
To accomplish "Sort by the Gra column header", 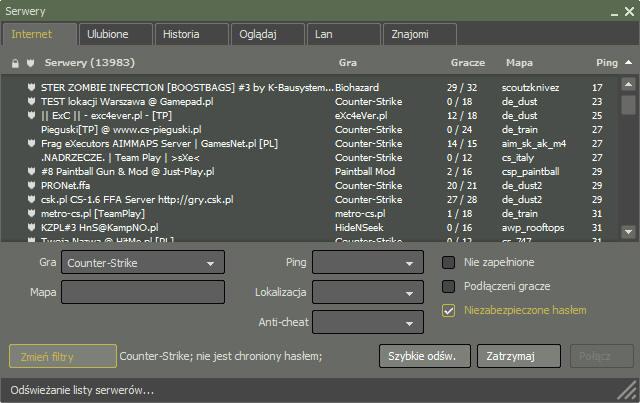I will coord(348,62).
